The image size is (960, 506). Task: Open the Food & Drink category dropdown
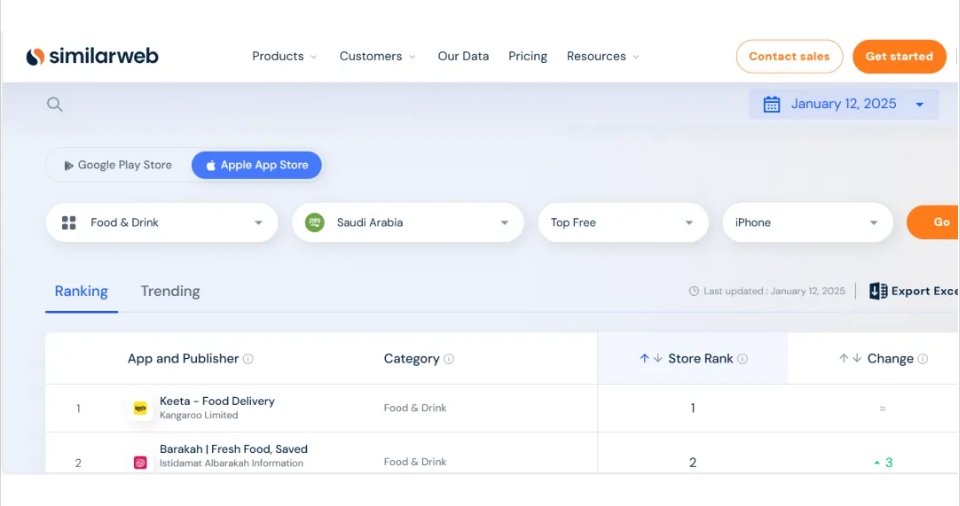[x=162, y=222]
